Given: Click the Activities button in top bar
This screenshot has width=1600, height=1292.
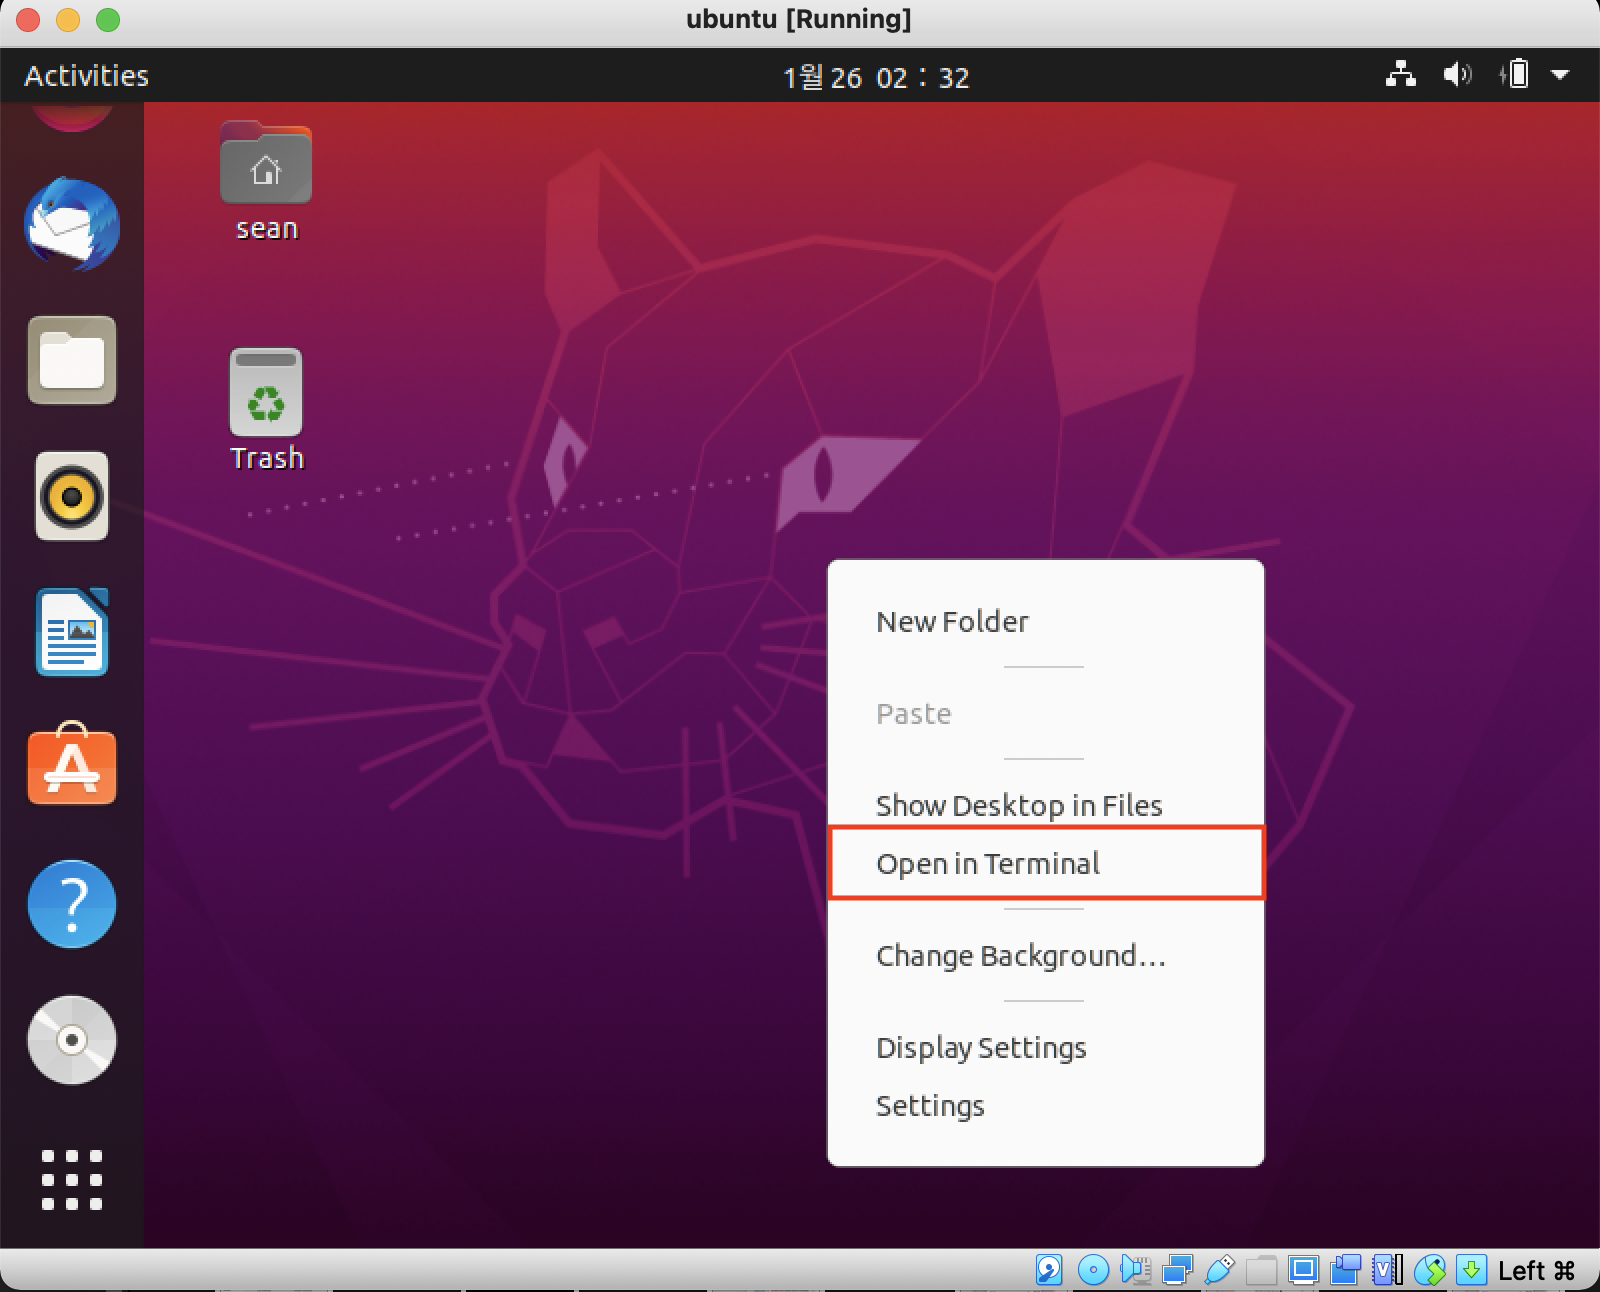Looking at the screenshot, I should pos(86,76).
